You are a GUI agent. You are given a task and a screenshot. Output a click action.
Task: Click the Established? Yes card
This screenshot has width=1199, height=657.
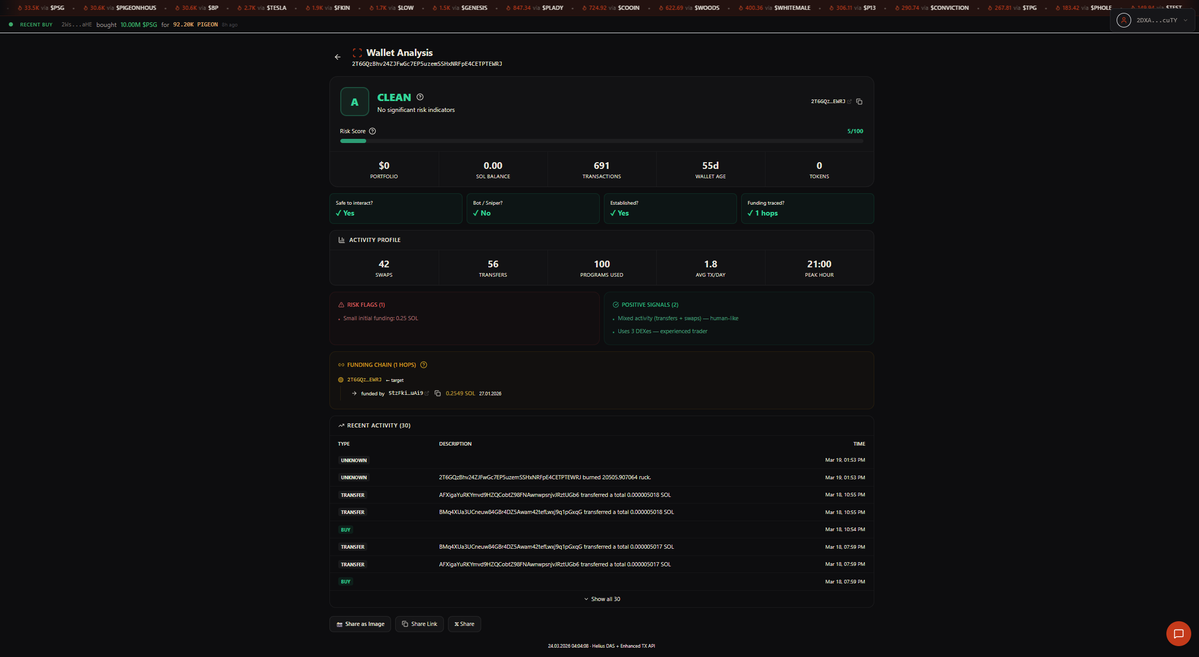point(671,209)
